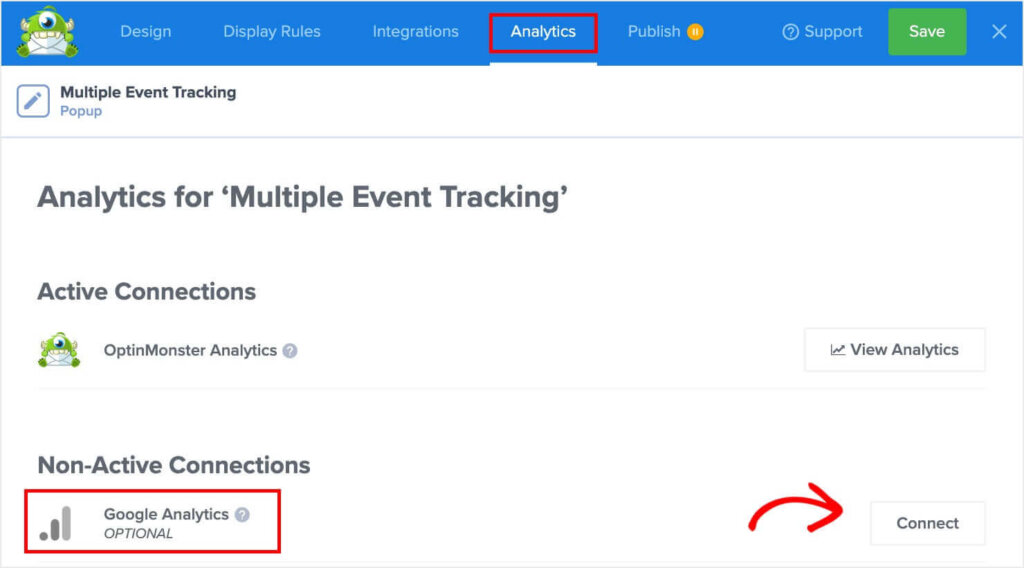
Task: Click the Popup campaign type link
Action: [81, 111]
